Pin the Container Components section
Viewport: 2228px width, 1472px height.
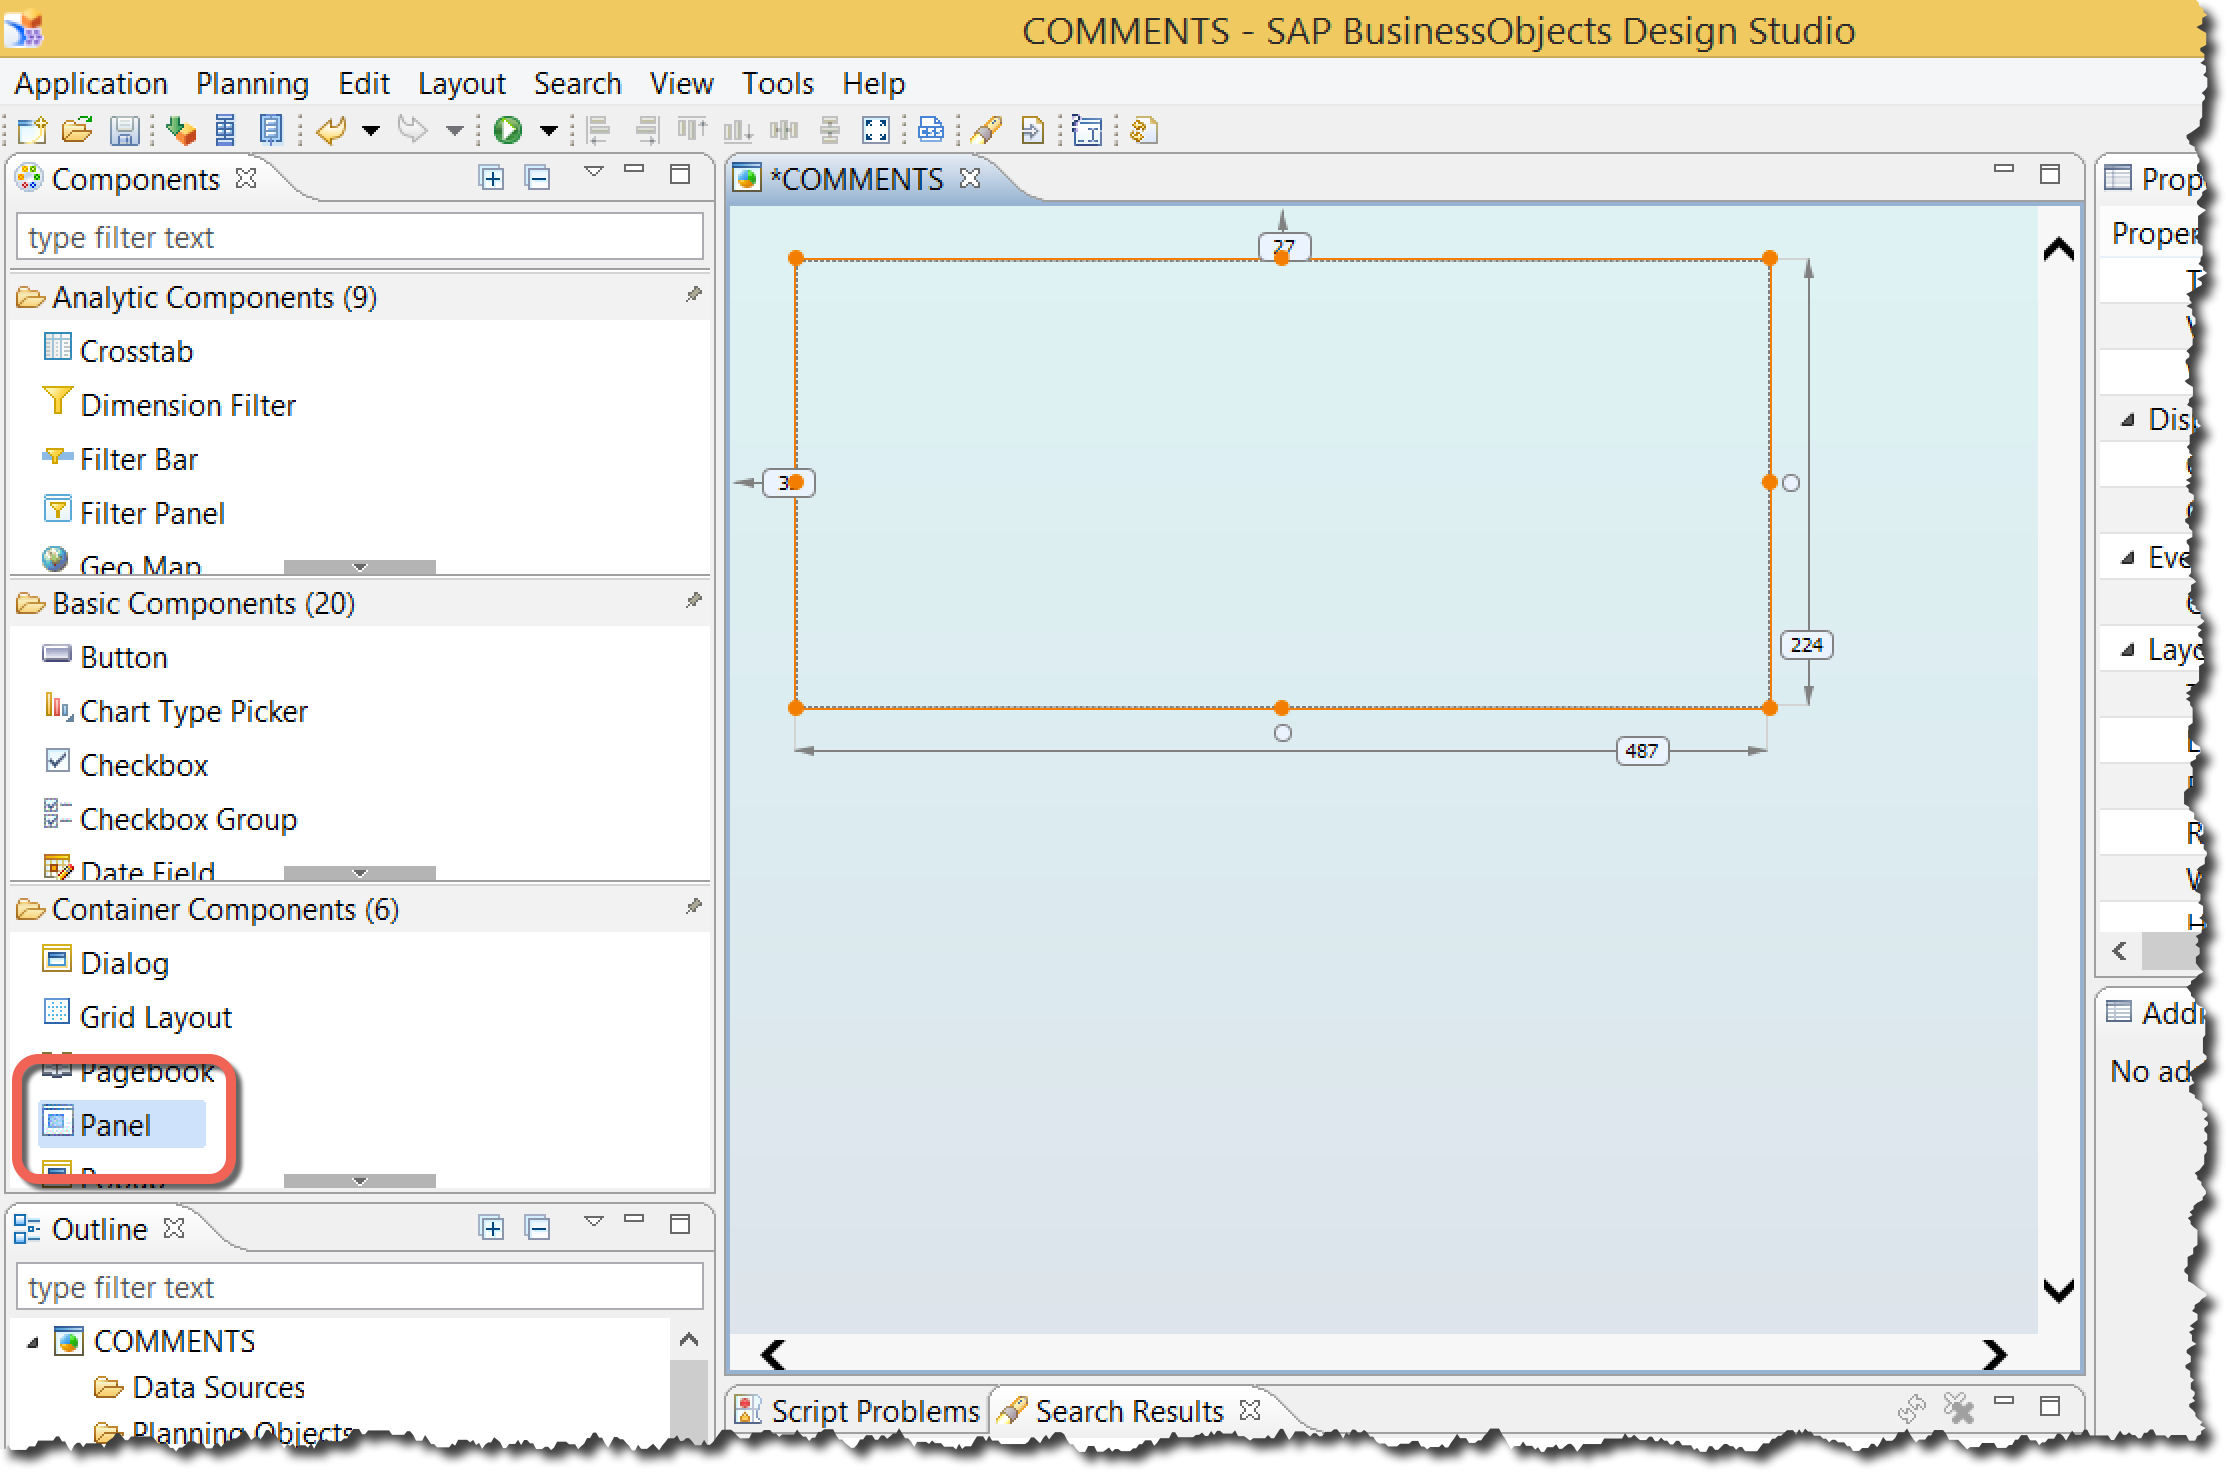[694, 907]
